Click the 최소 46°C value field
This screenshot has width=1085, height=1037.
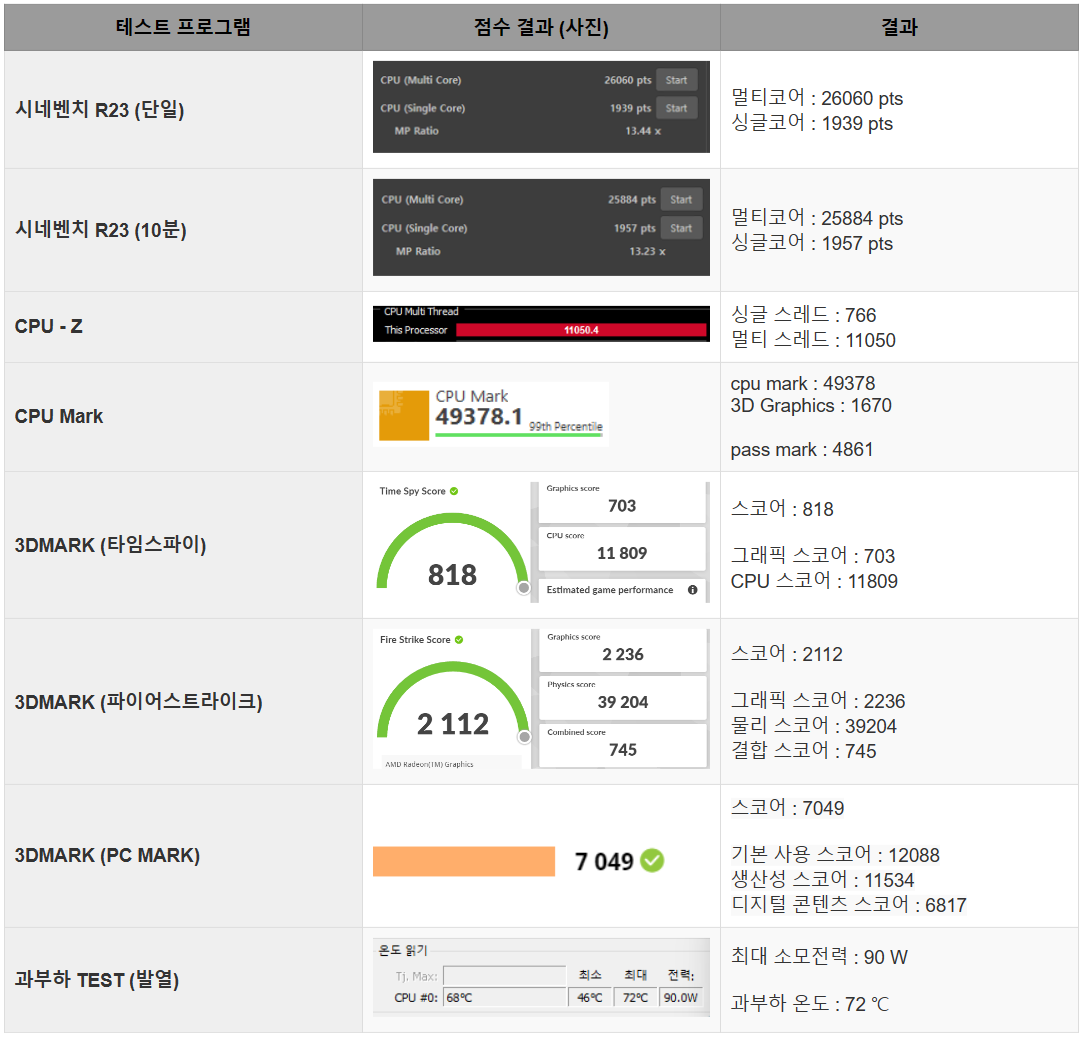[590, 998]
